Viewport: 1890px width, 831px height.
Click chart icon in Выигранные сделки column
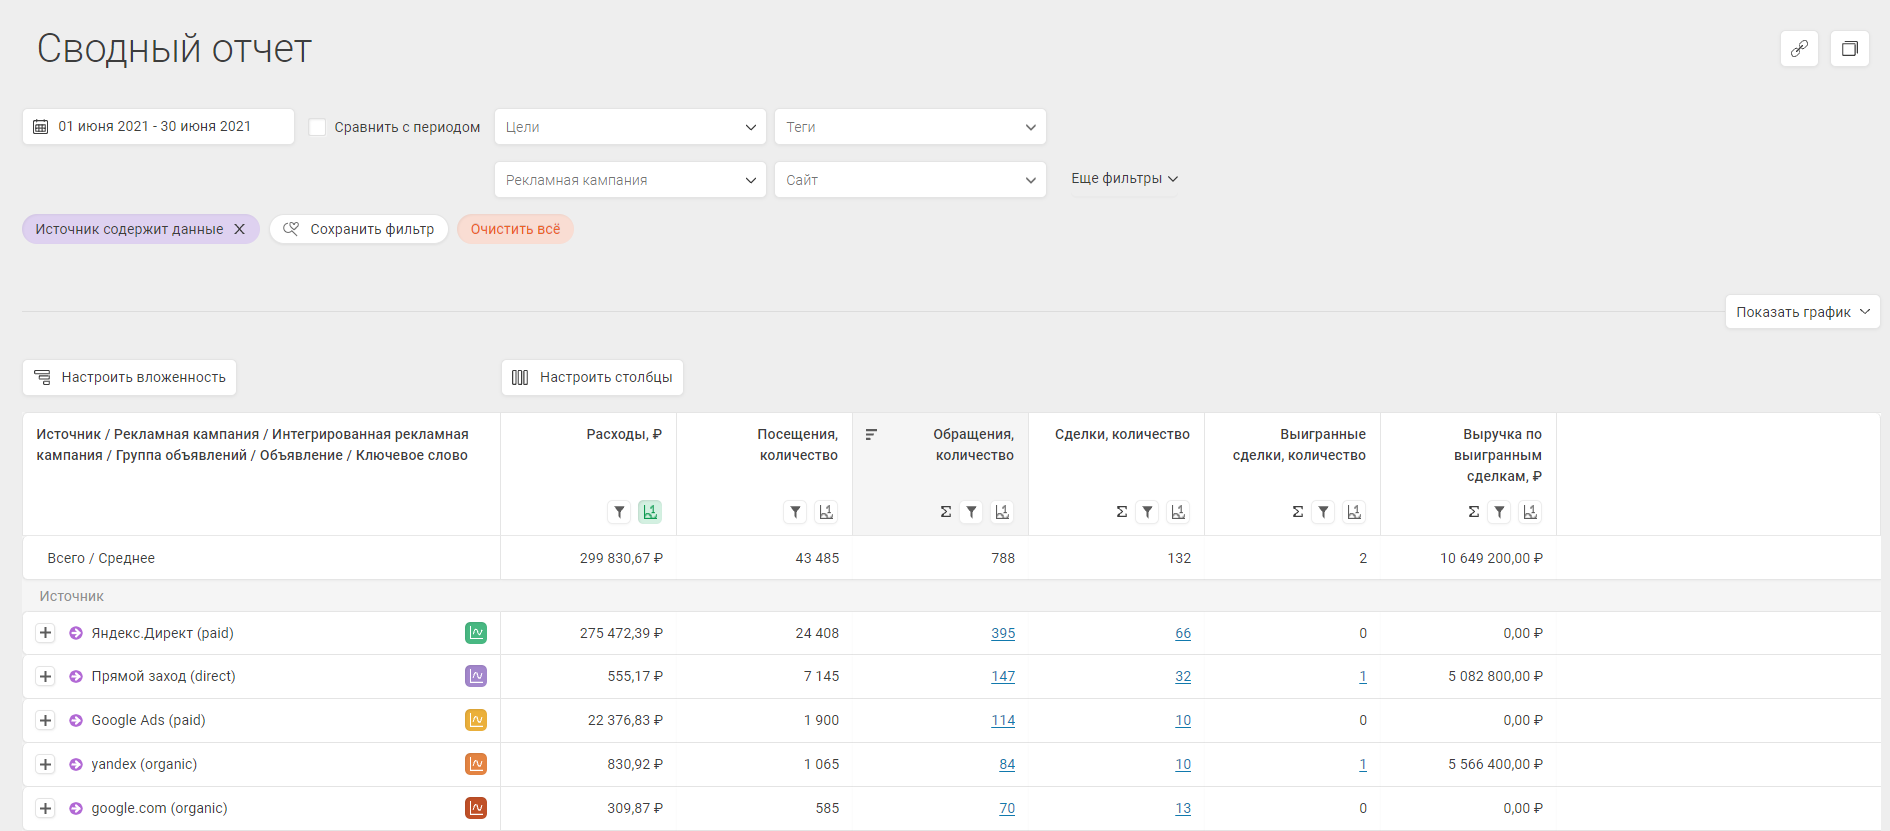(1354, 512)
